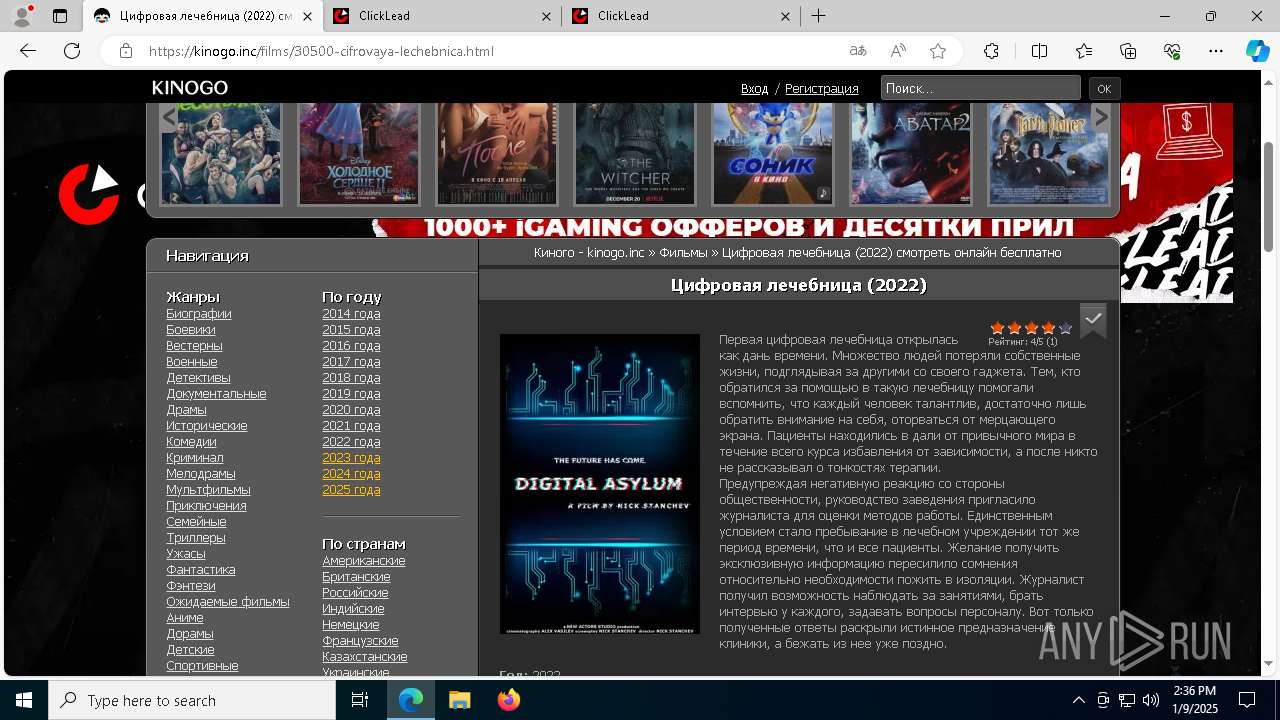The height and width of the screenshot is (720, 1280).
Task: Click the Digital Asylum movie poster
Action: (600, 484)
